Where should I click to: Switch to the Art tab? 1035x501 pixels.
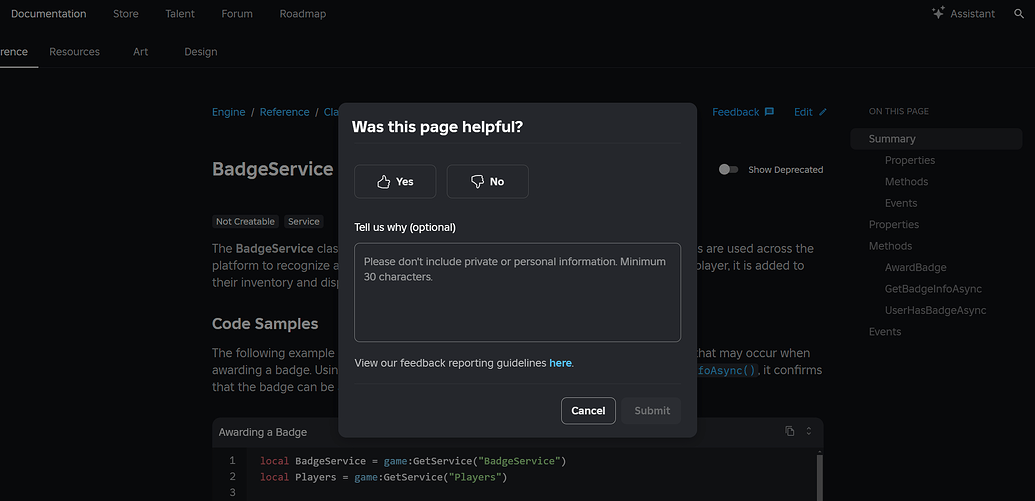coord(141,51)
